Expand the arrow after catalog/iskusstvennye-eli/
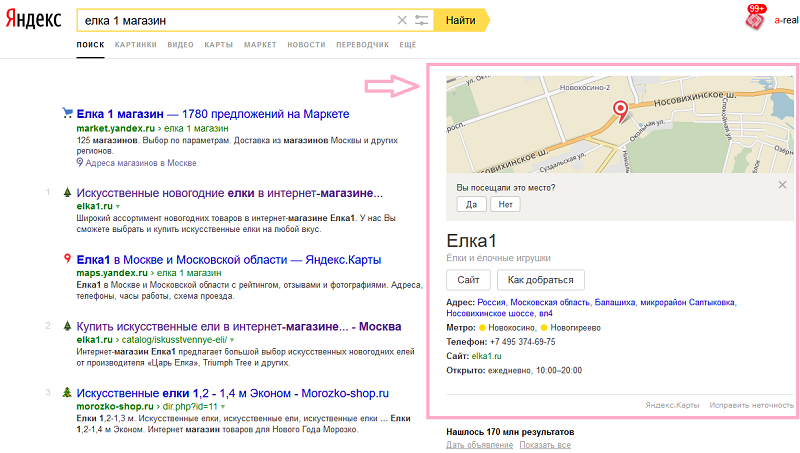The image size is (800, 453). [232, 340]
